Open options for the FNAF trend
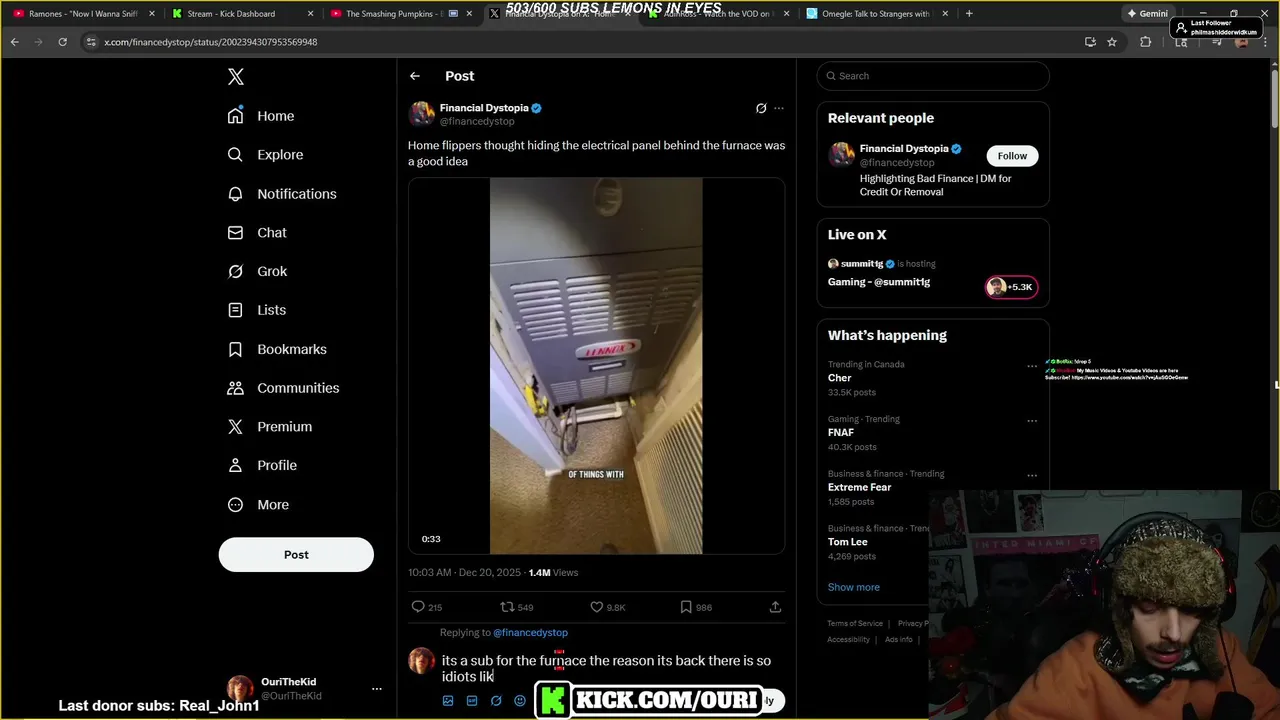 click(x=1032, y=421)
